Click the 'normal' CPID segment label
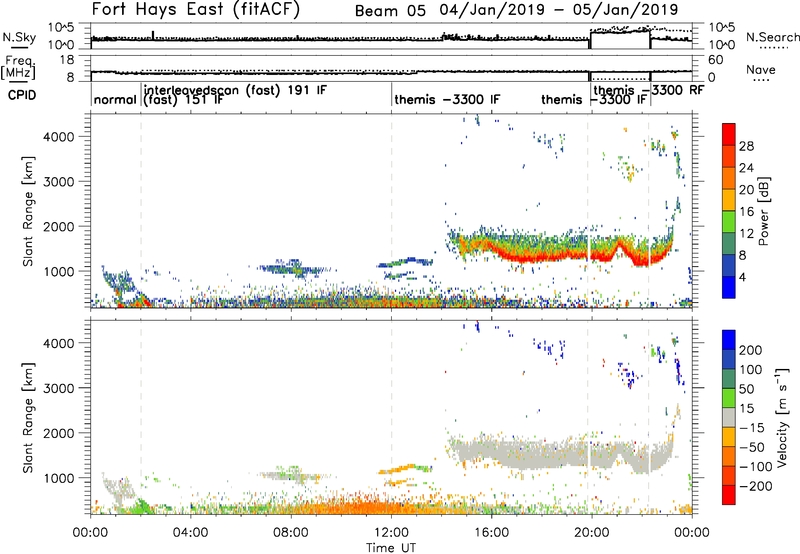The height and width of the screenshot is (554, 800). point(115,99)
